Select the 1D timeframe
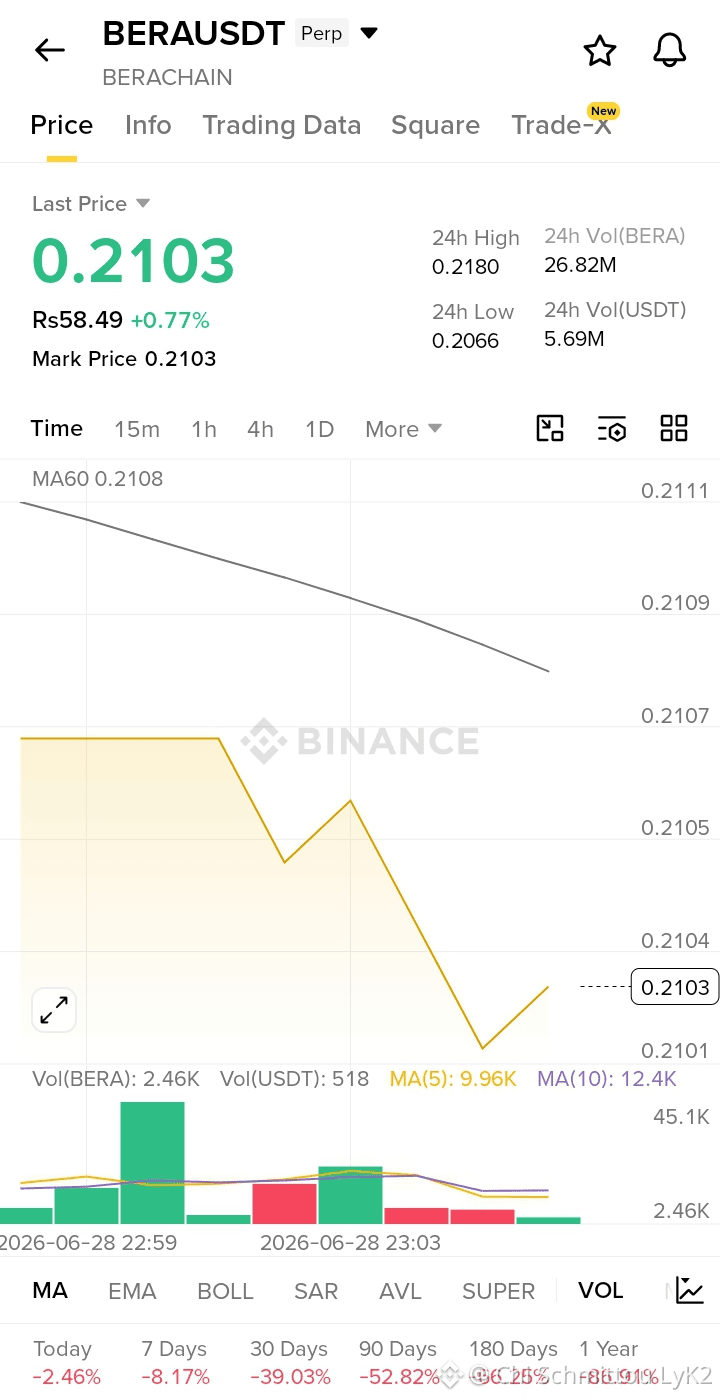The width and height of the screenshot is (720, 1400). click(x=319, y=429)
